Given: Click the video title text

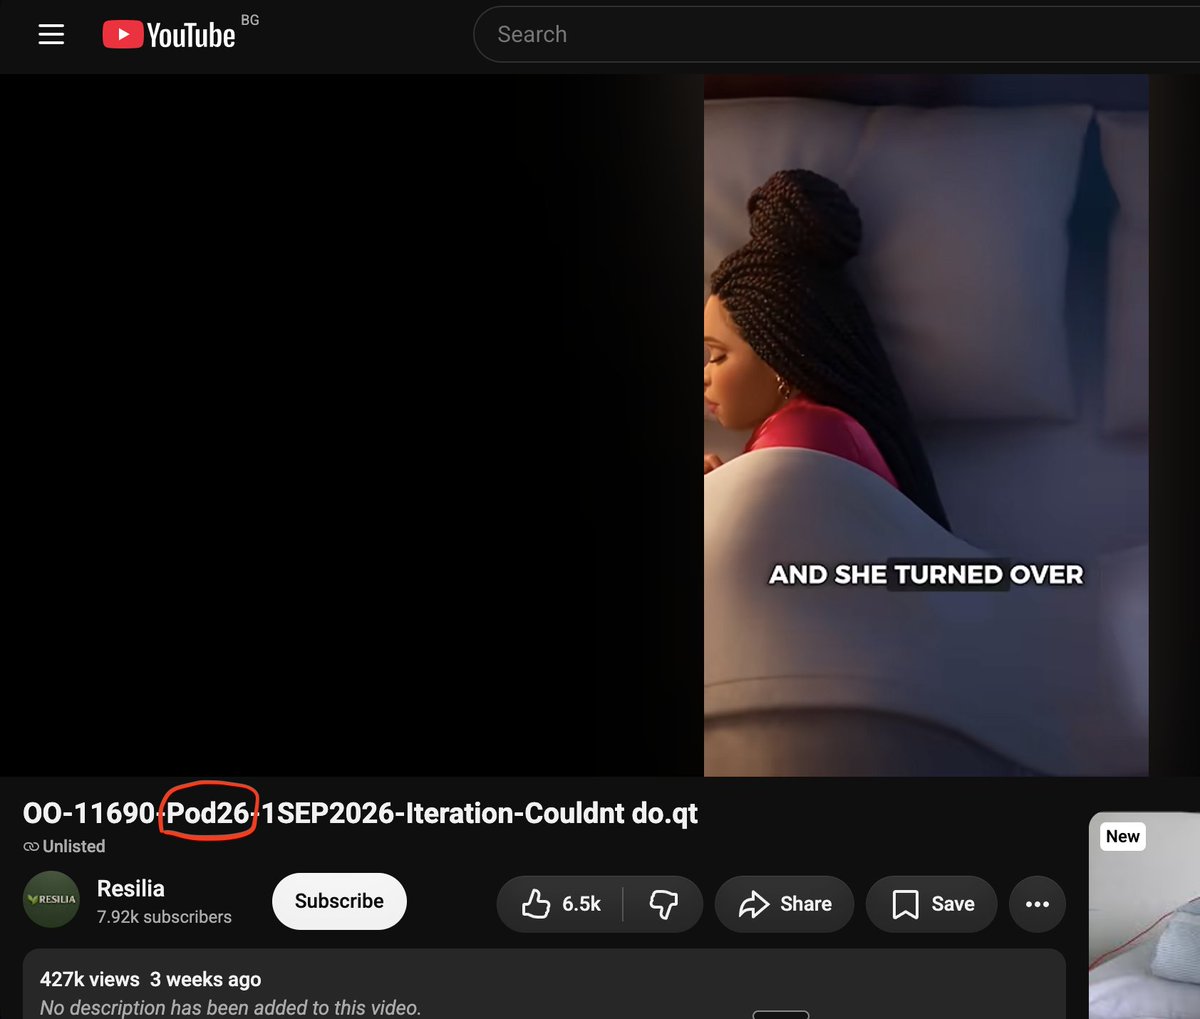Looking at the screenshot, I should coord(360,813).
